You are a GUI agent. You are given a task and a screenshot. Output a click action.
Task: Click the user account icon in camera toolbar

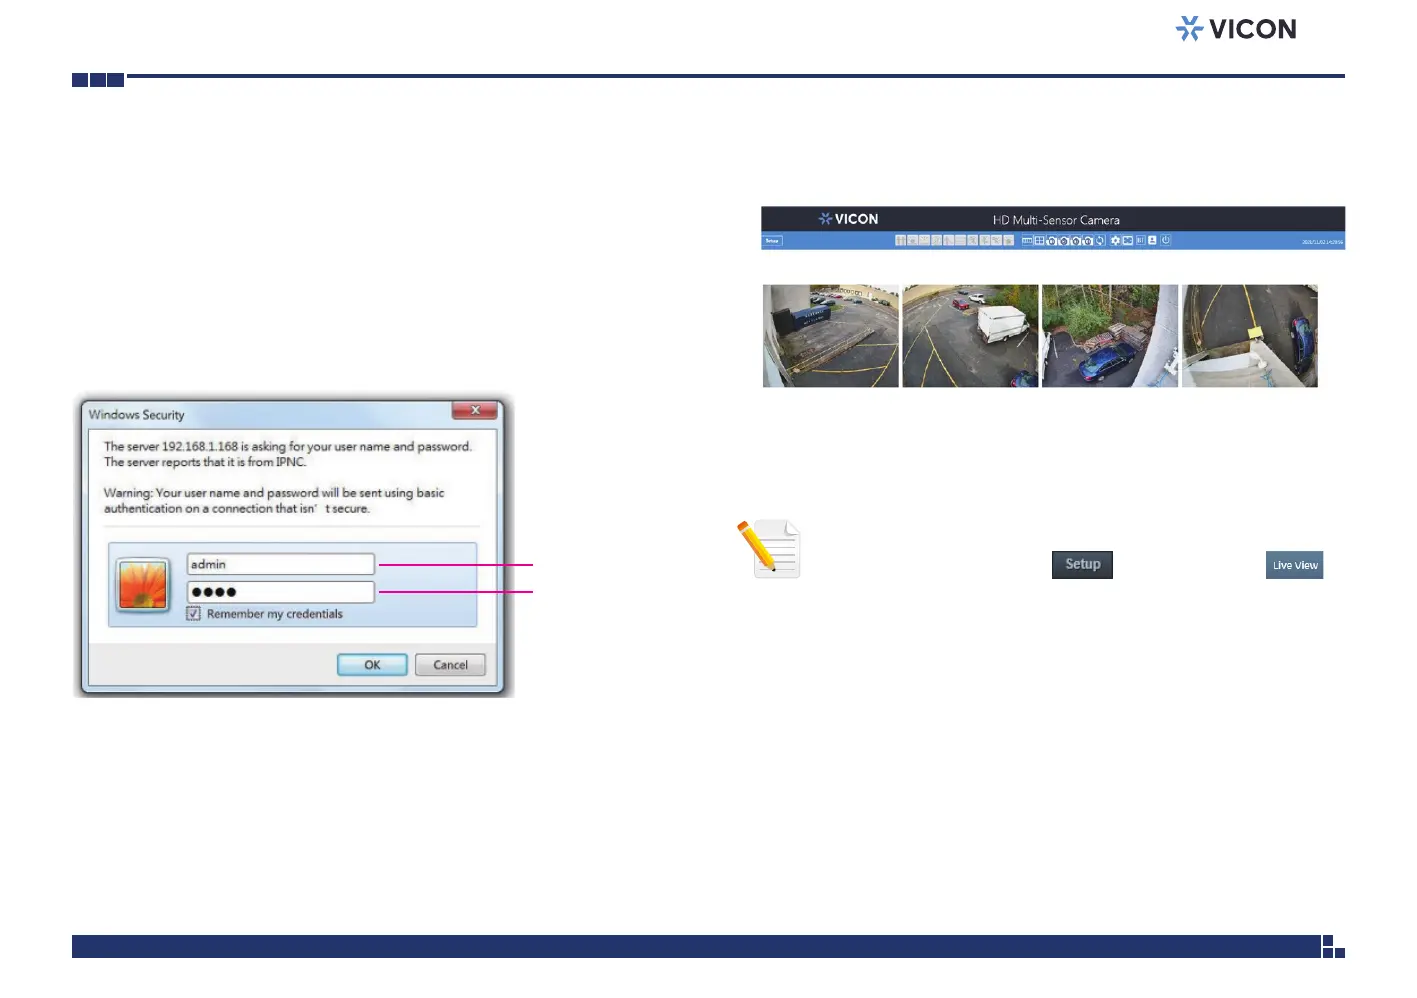pos(1152,240)
